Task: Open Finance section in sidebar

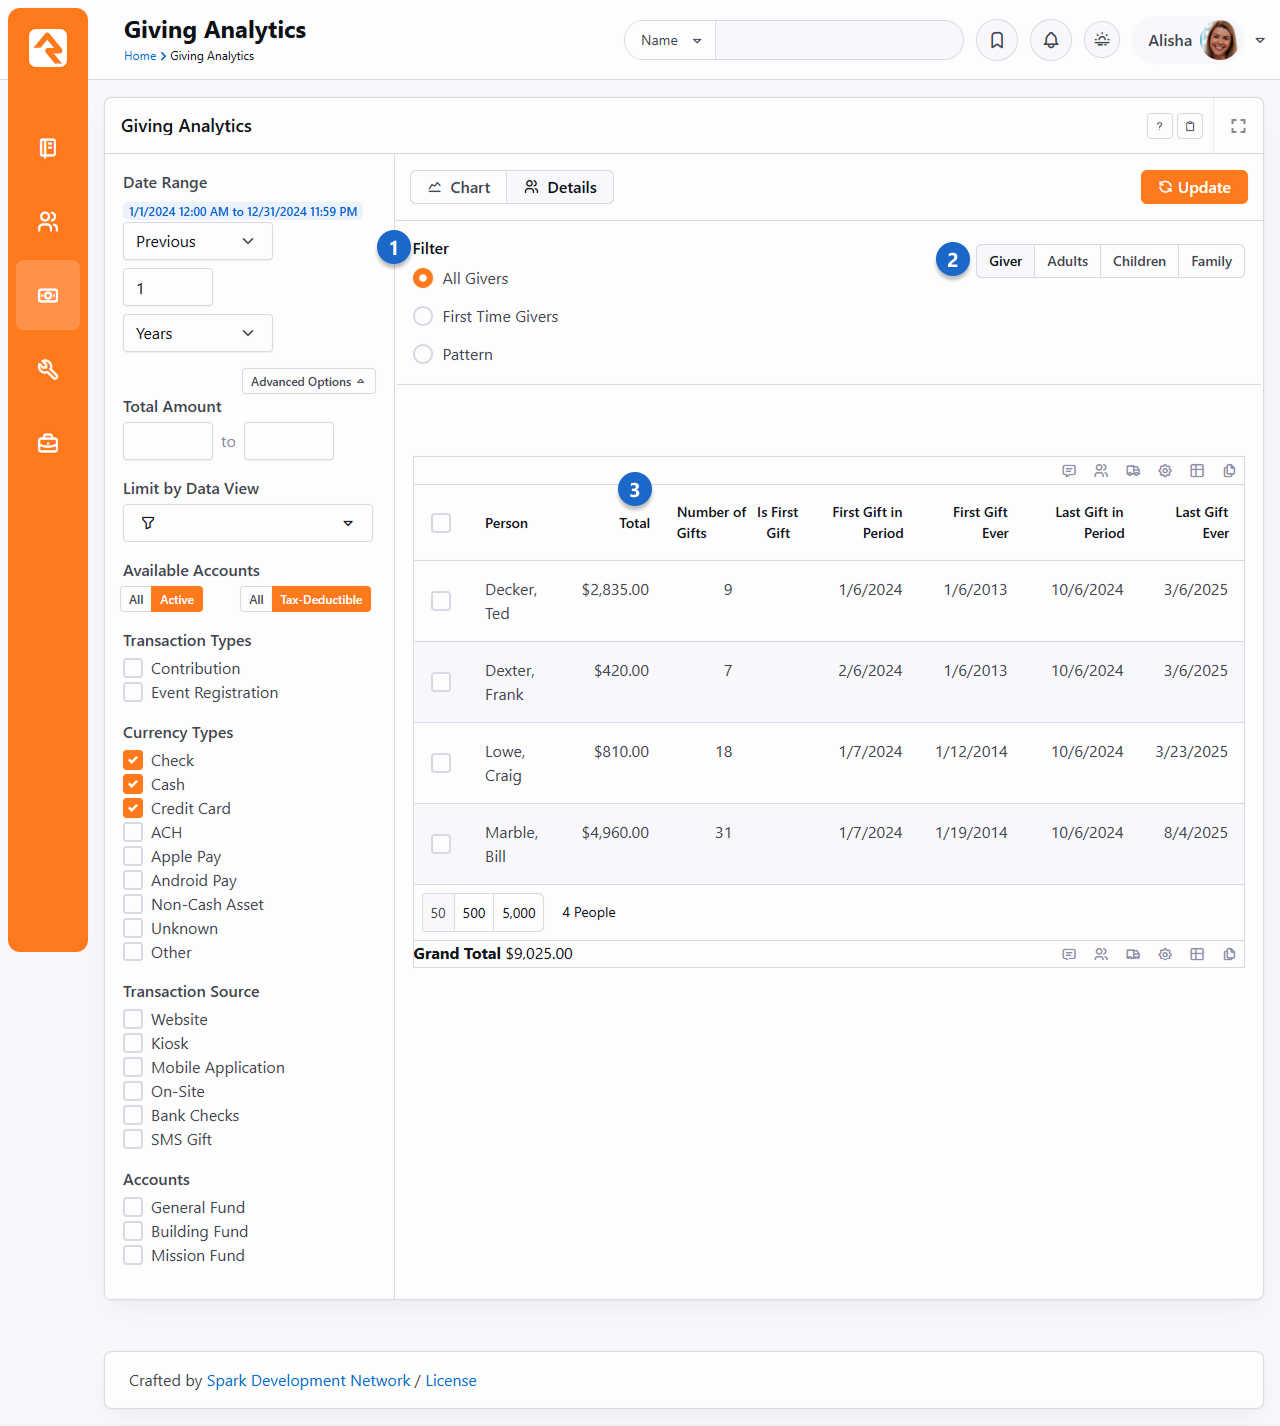Action: tap(48, 295)
